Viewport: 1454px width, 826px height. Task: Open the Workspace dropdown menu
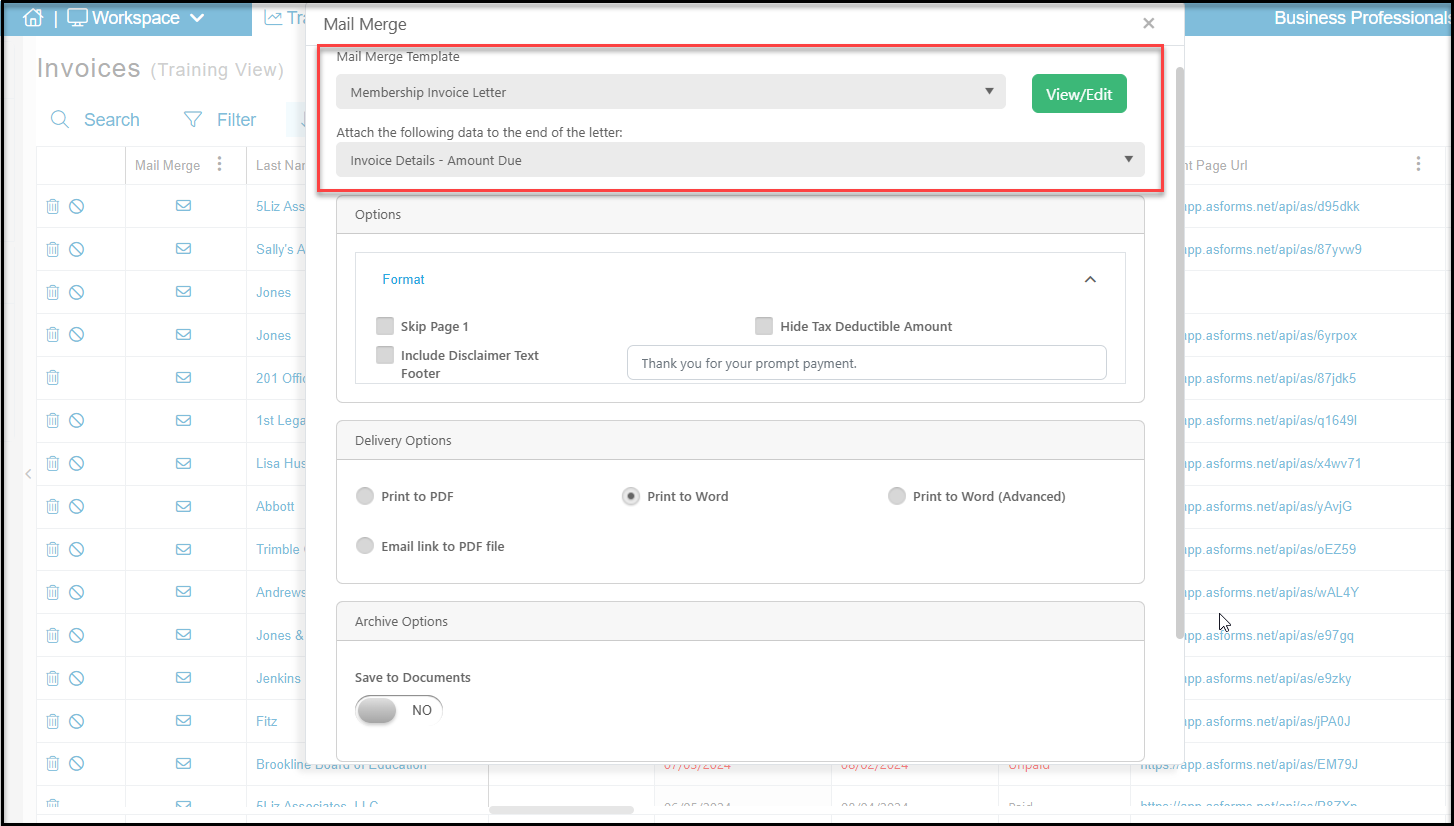tap(135, 18)
